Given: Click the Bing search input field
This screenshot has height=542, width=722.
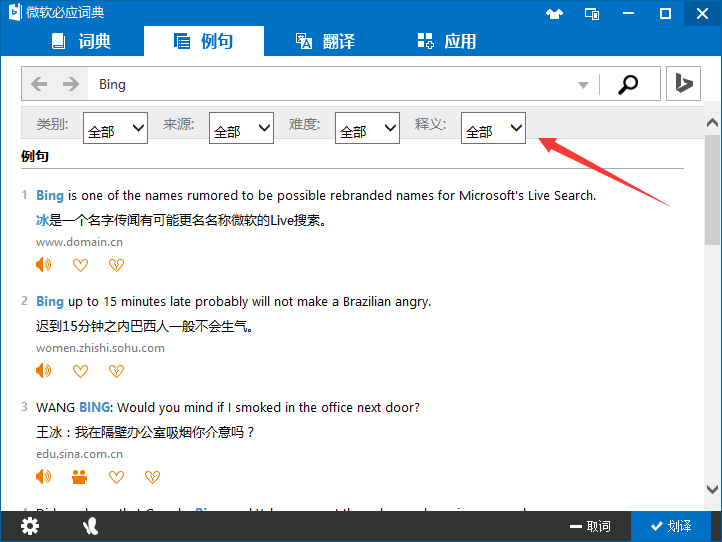Looking at the screenshot, I should pyautogui.click(x=332, y=84).
